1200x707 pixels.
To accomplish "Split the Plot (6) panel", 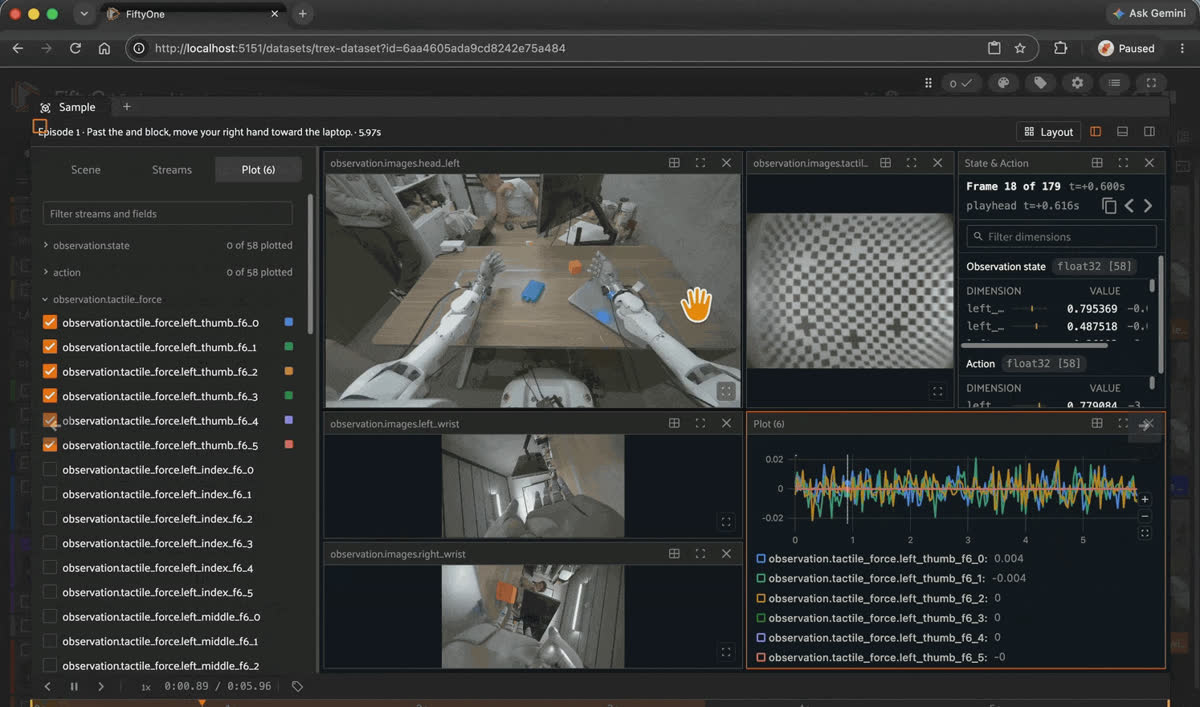I will 1097,423.
